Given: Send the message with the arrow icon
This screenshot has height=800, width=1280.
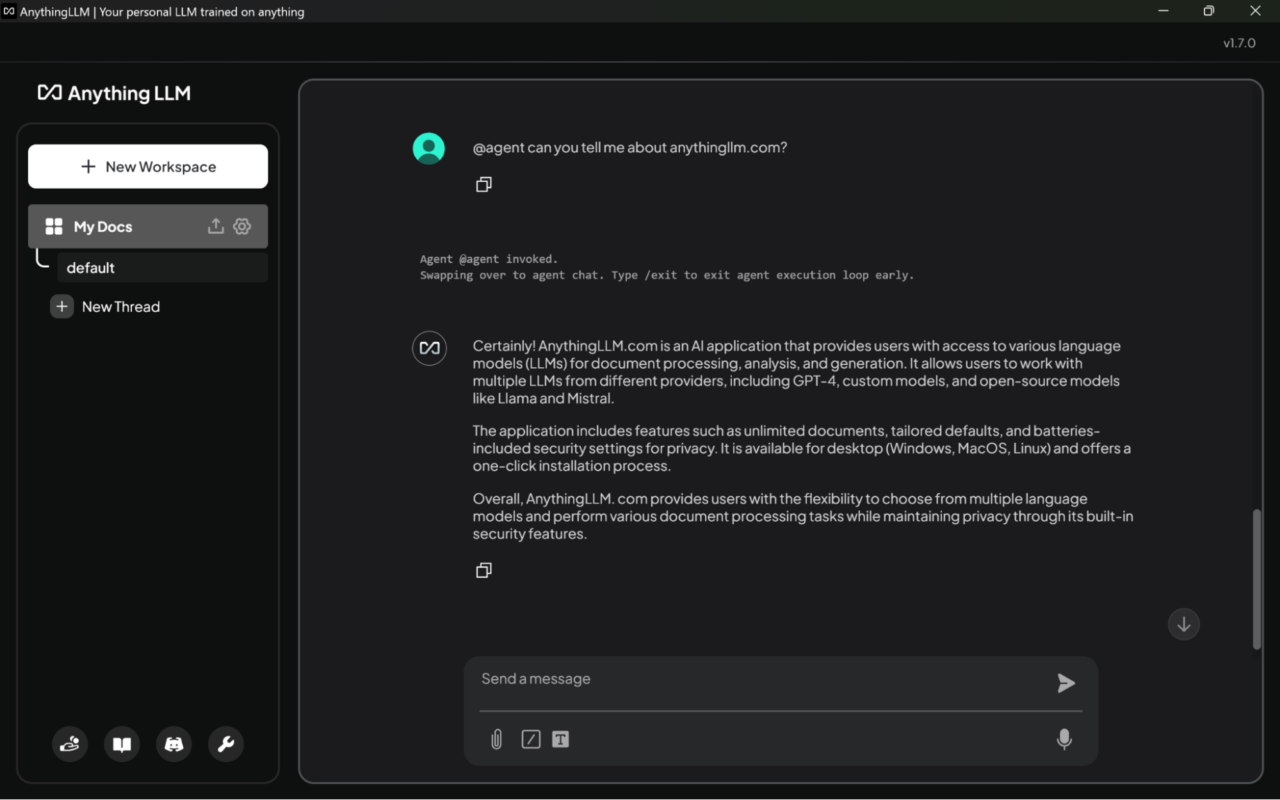Looking at the screenshot, I should pos(1066,683).
